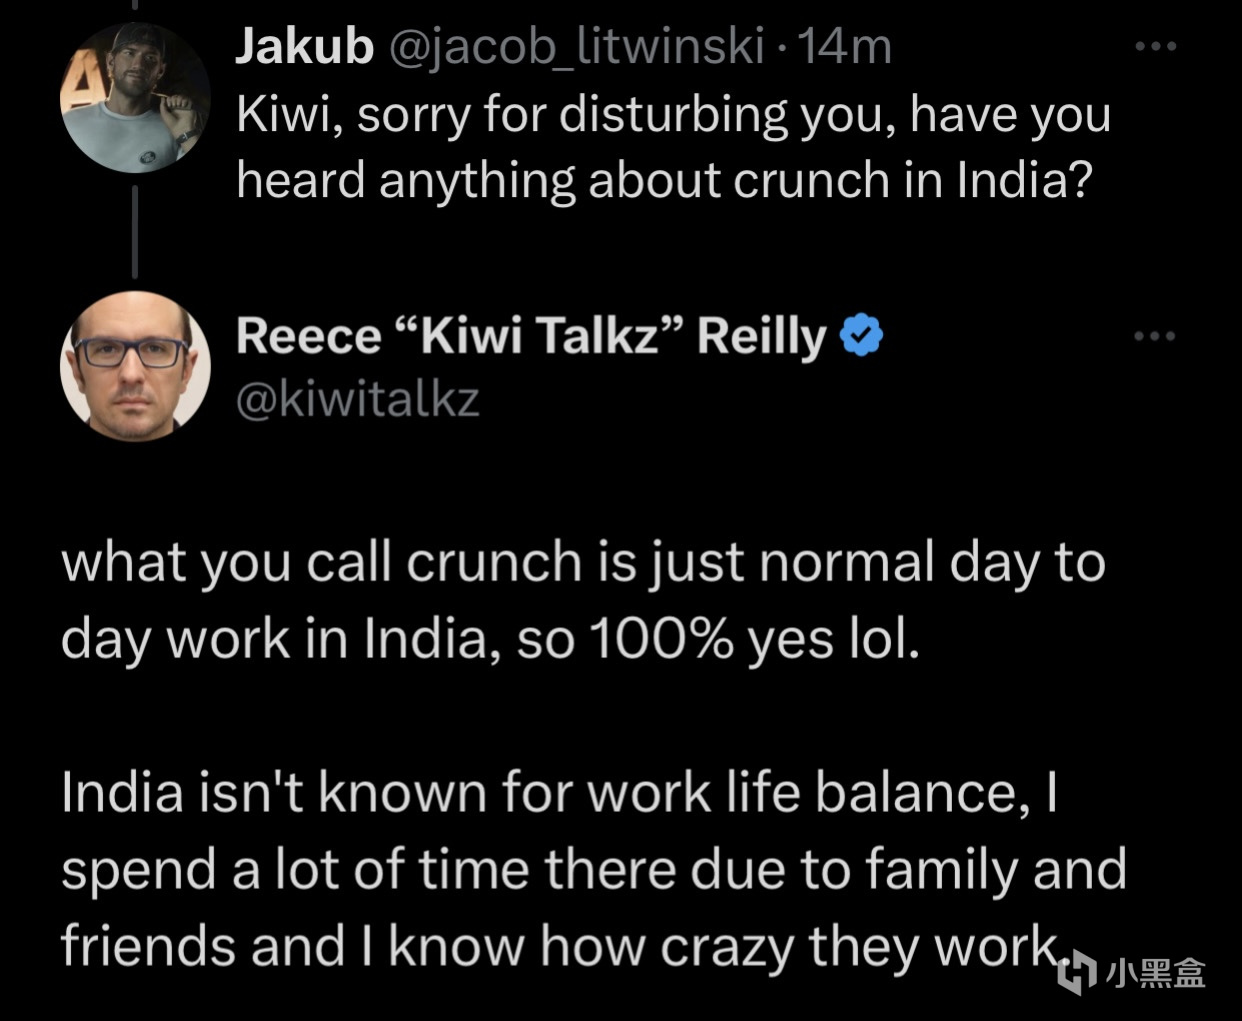Open the @kiwitalkz handle
1242x1021 pixels.
358,401
